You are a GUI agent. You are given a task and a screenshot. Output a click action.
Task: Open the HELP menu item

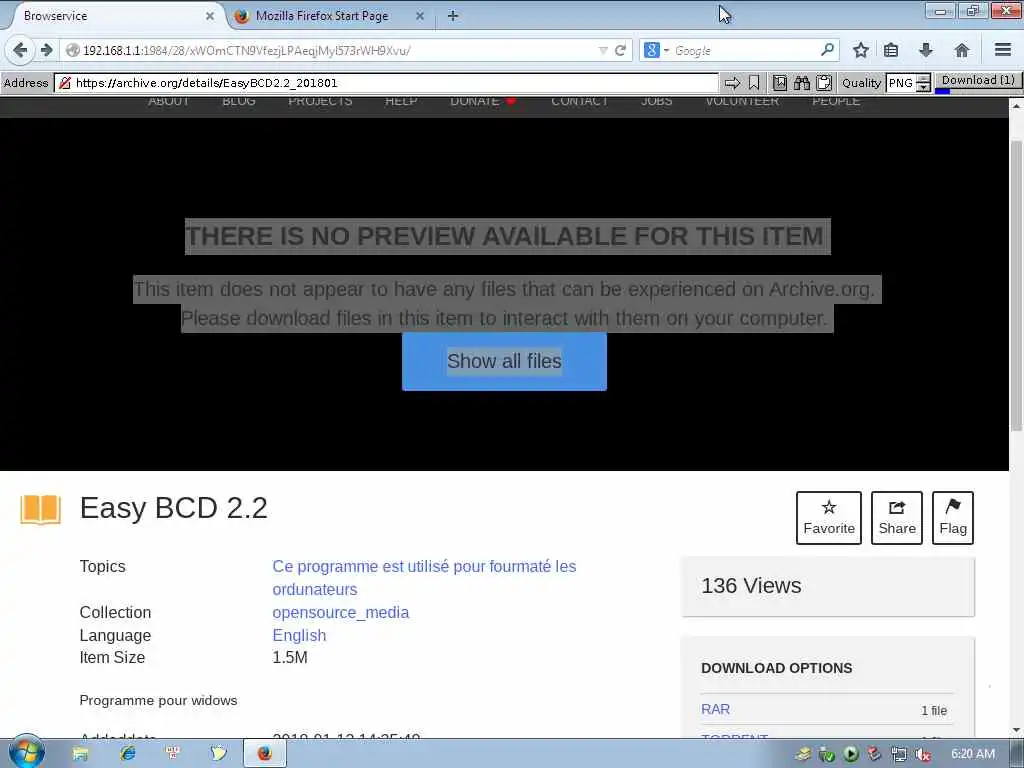click(x=401, y=101)
